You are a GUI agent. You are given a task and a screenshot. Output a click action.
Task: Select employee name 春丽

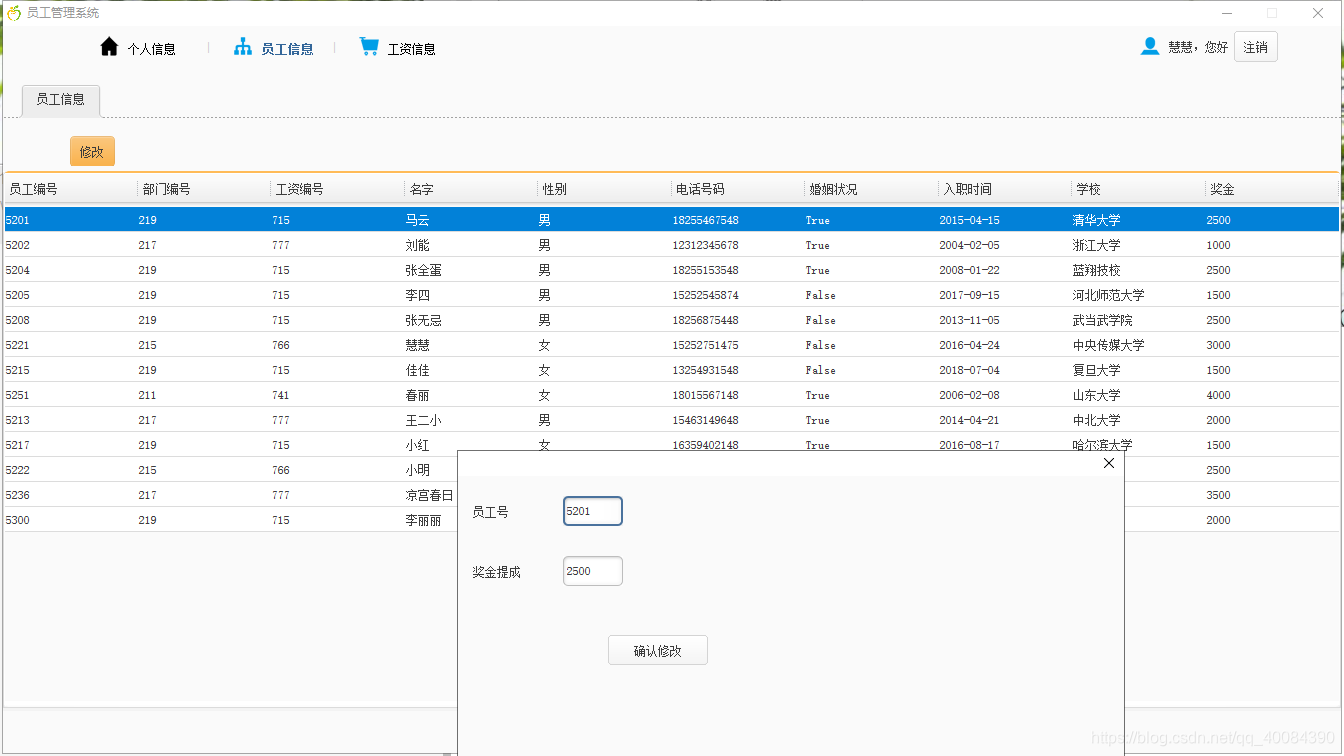pyautogui.click(x=418, y=395)
